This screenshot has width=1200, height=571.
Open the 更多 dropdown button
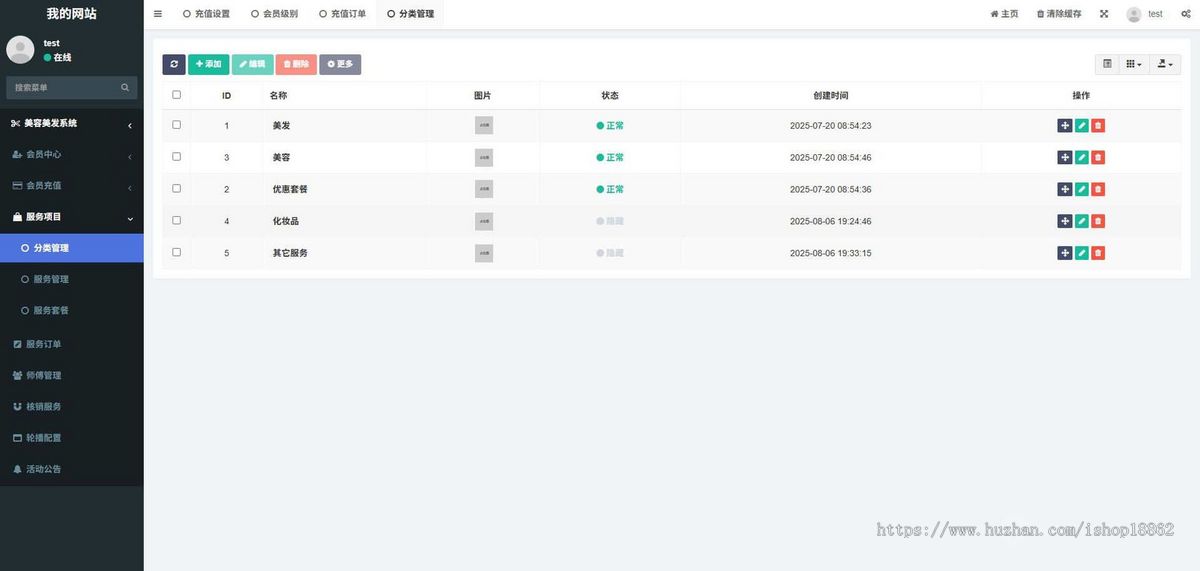[340, 64]
